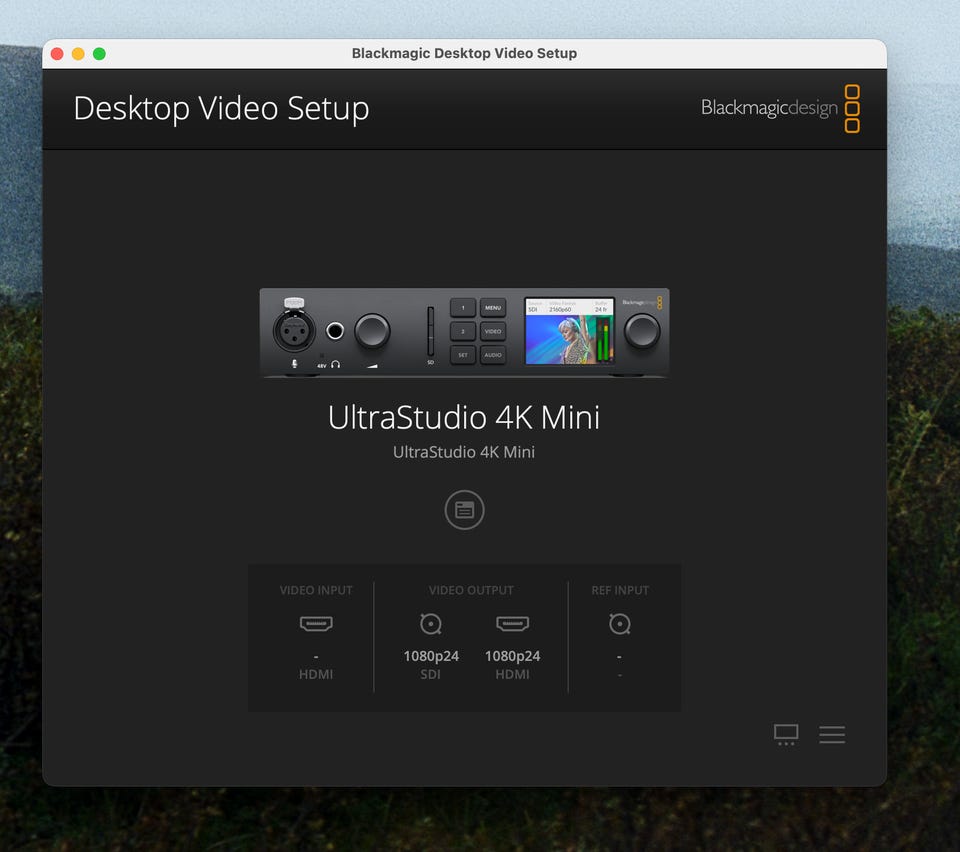Close the Blackmagic Desktop Video Setup window
This screenshot has height=852, width=960.
point(57,54)
